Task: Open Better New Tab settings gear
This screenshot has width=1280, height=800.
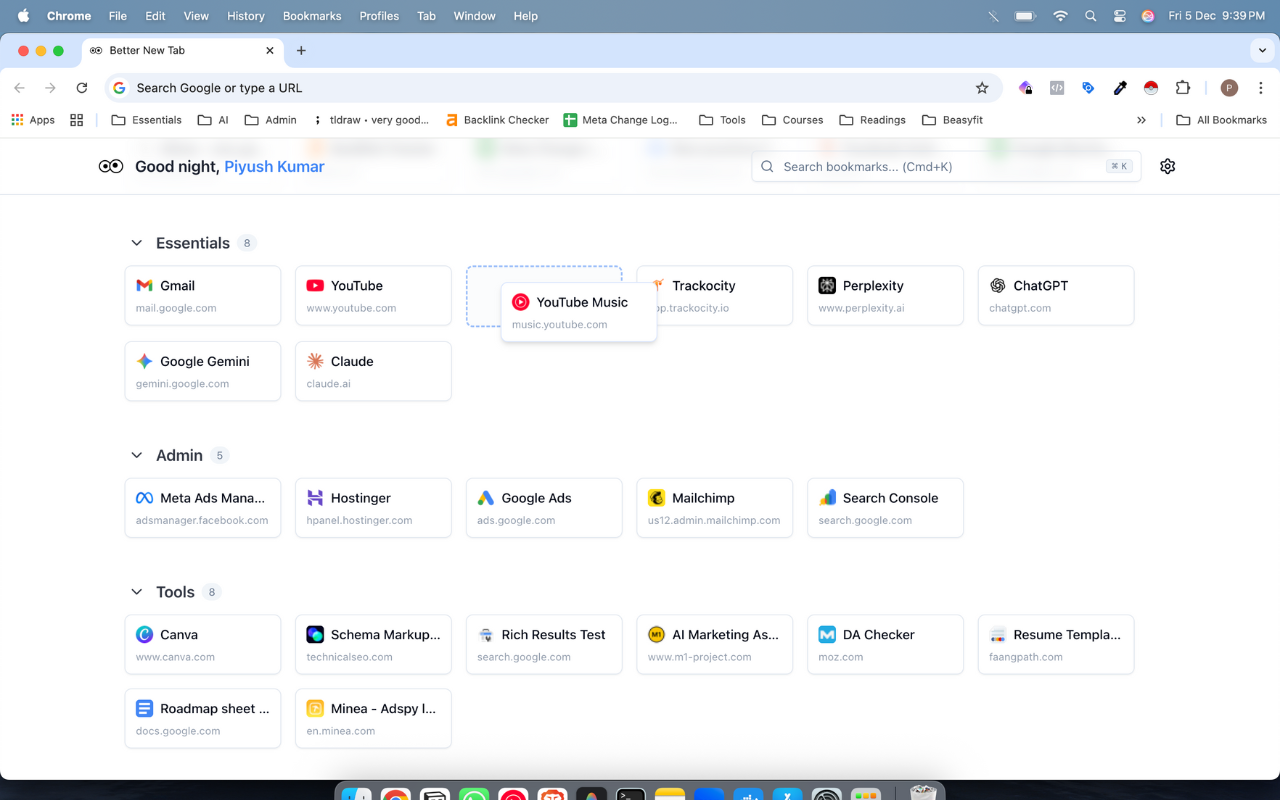Action: coord(1167,166)
